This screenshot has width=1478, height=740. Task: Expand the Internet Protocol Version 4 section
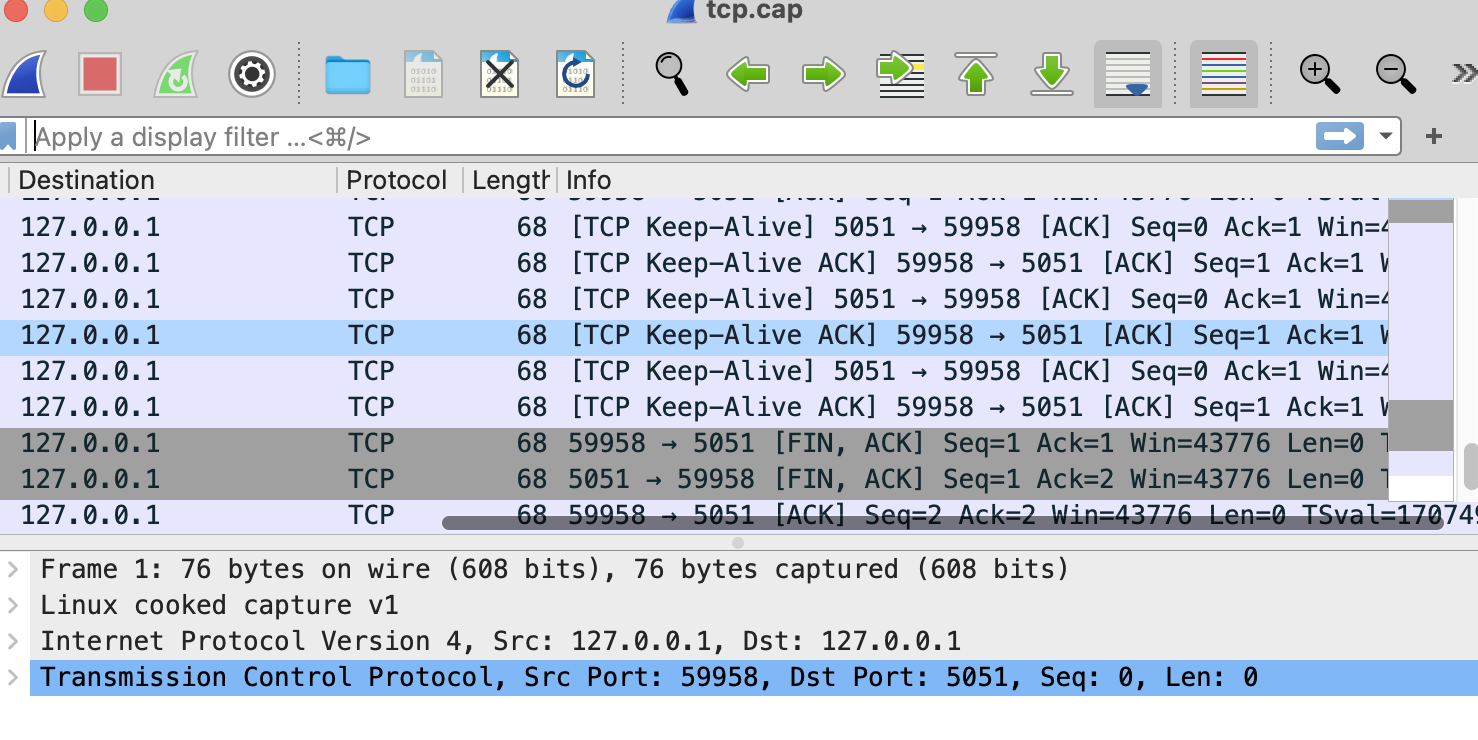[x=14, y=641]
